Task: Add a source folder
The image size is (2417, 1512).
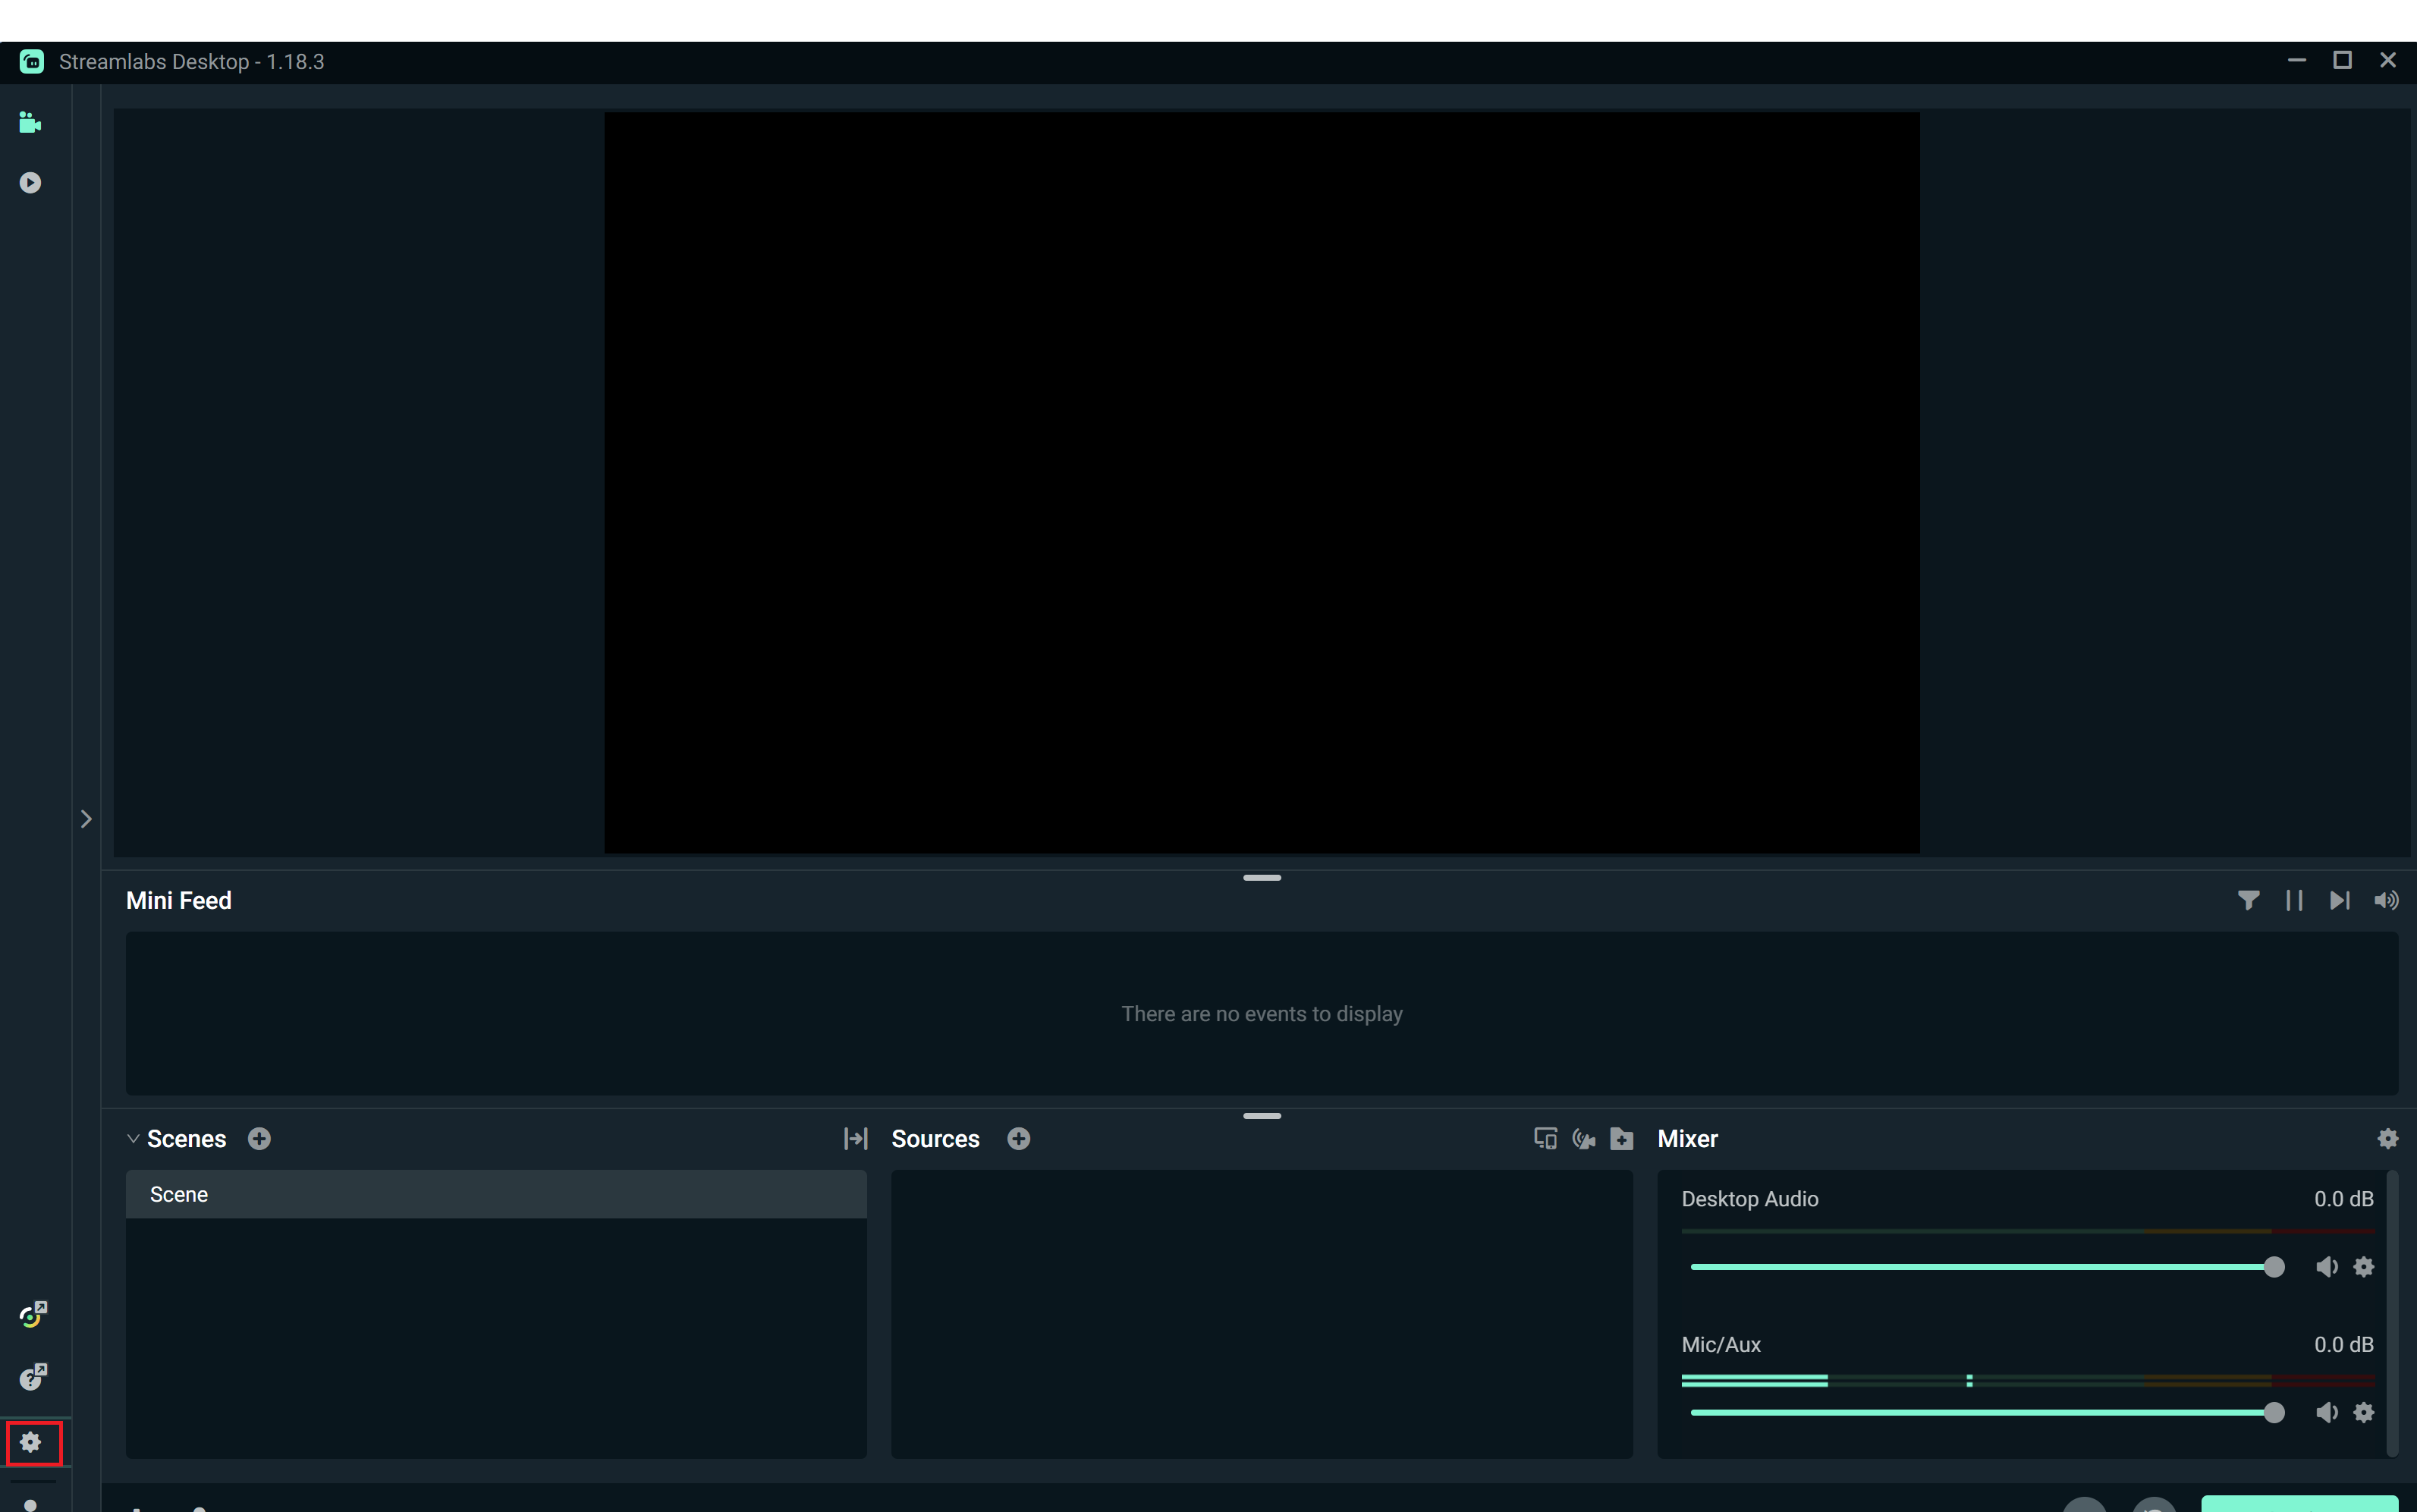Action: (1622, 1139)
